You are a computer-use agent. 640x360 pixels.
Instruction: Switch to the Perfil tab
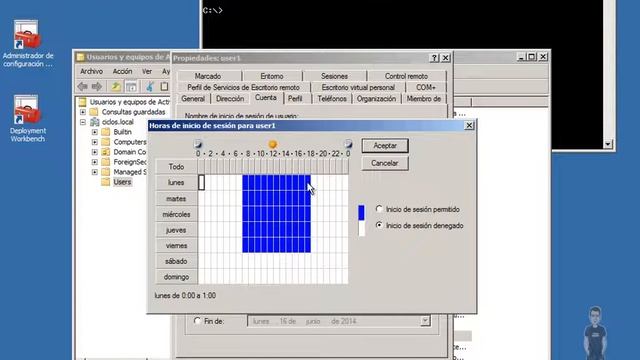295,99
